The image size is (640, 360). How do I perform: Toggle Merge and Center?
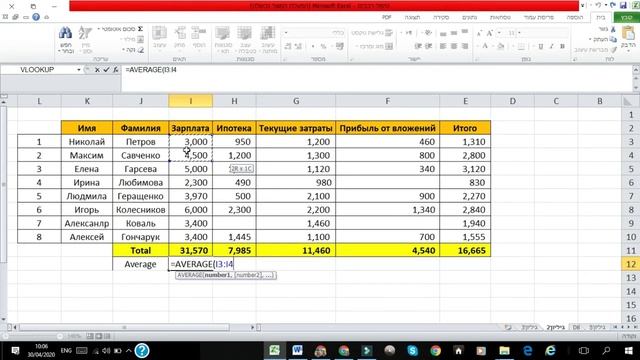tap(374, 47)
